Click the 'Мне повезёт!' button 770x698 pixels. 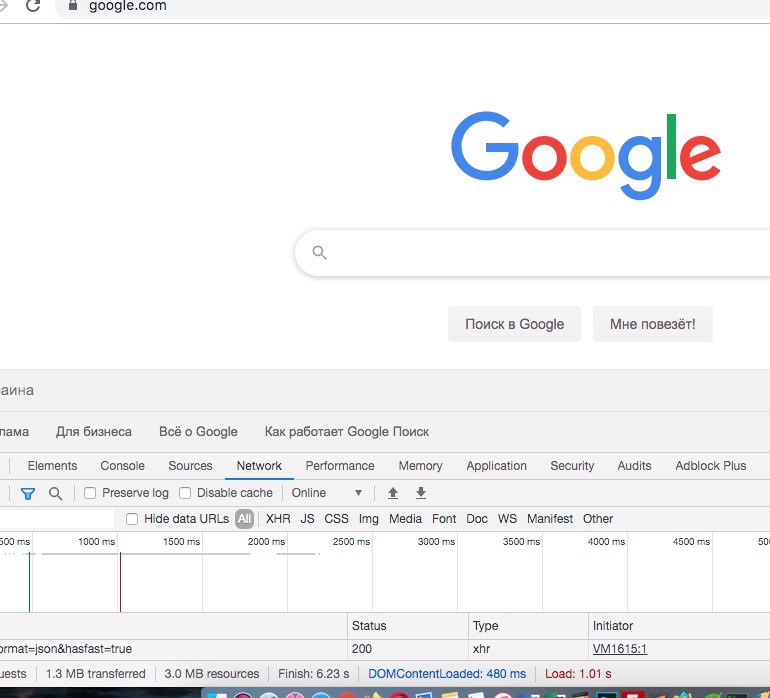[x=653, y=324]
